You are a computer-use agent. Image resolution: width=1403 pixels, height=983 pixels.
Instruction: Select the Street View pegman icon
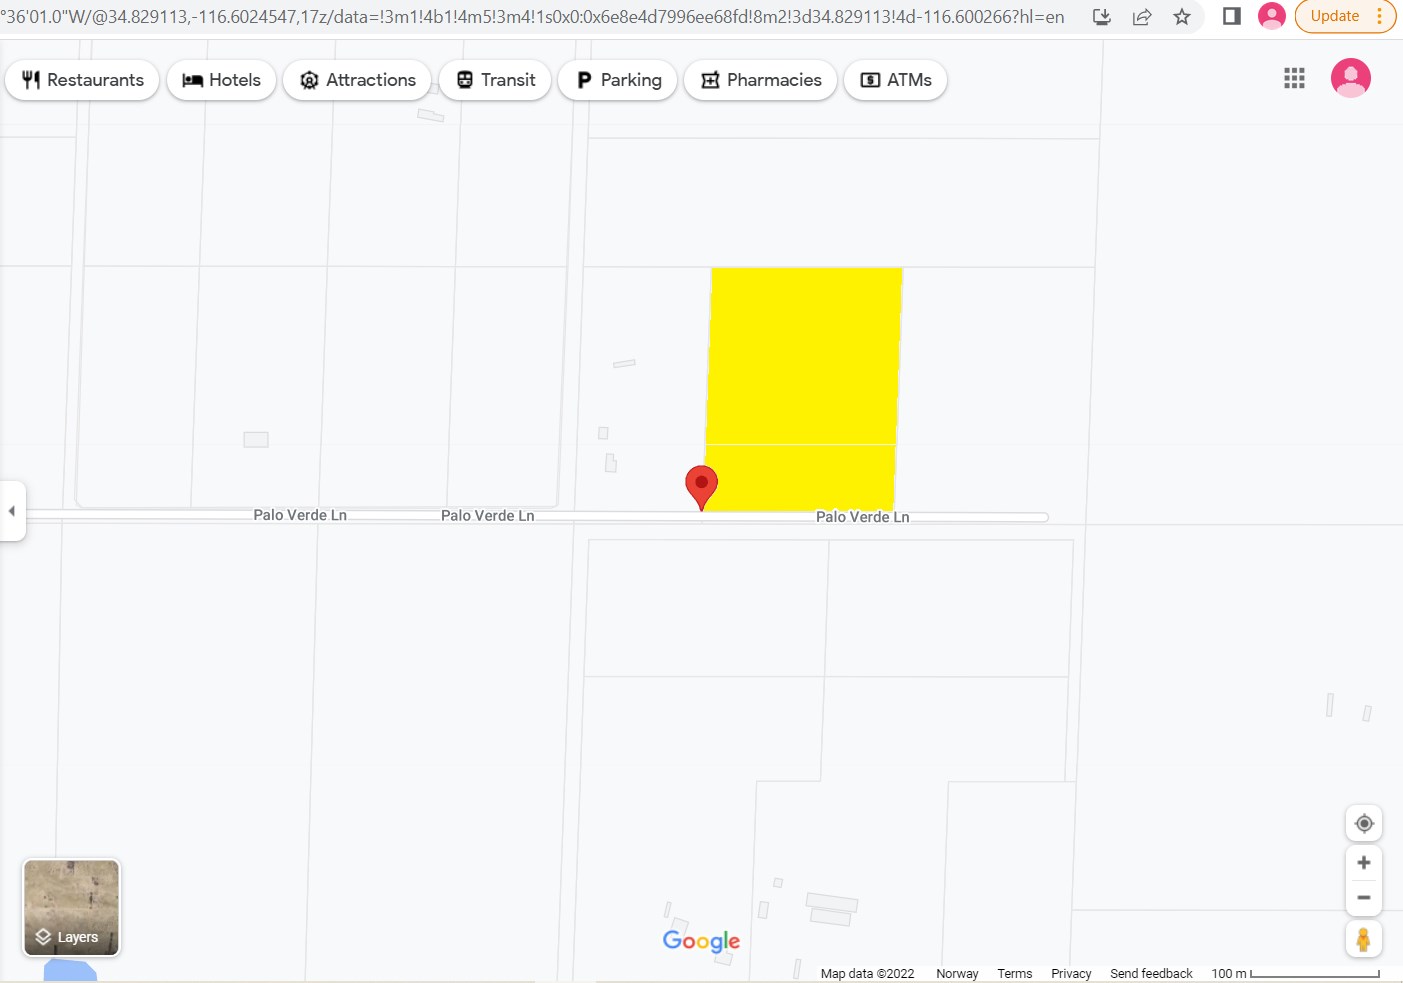1363,940
